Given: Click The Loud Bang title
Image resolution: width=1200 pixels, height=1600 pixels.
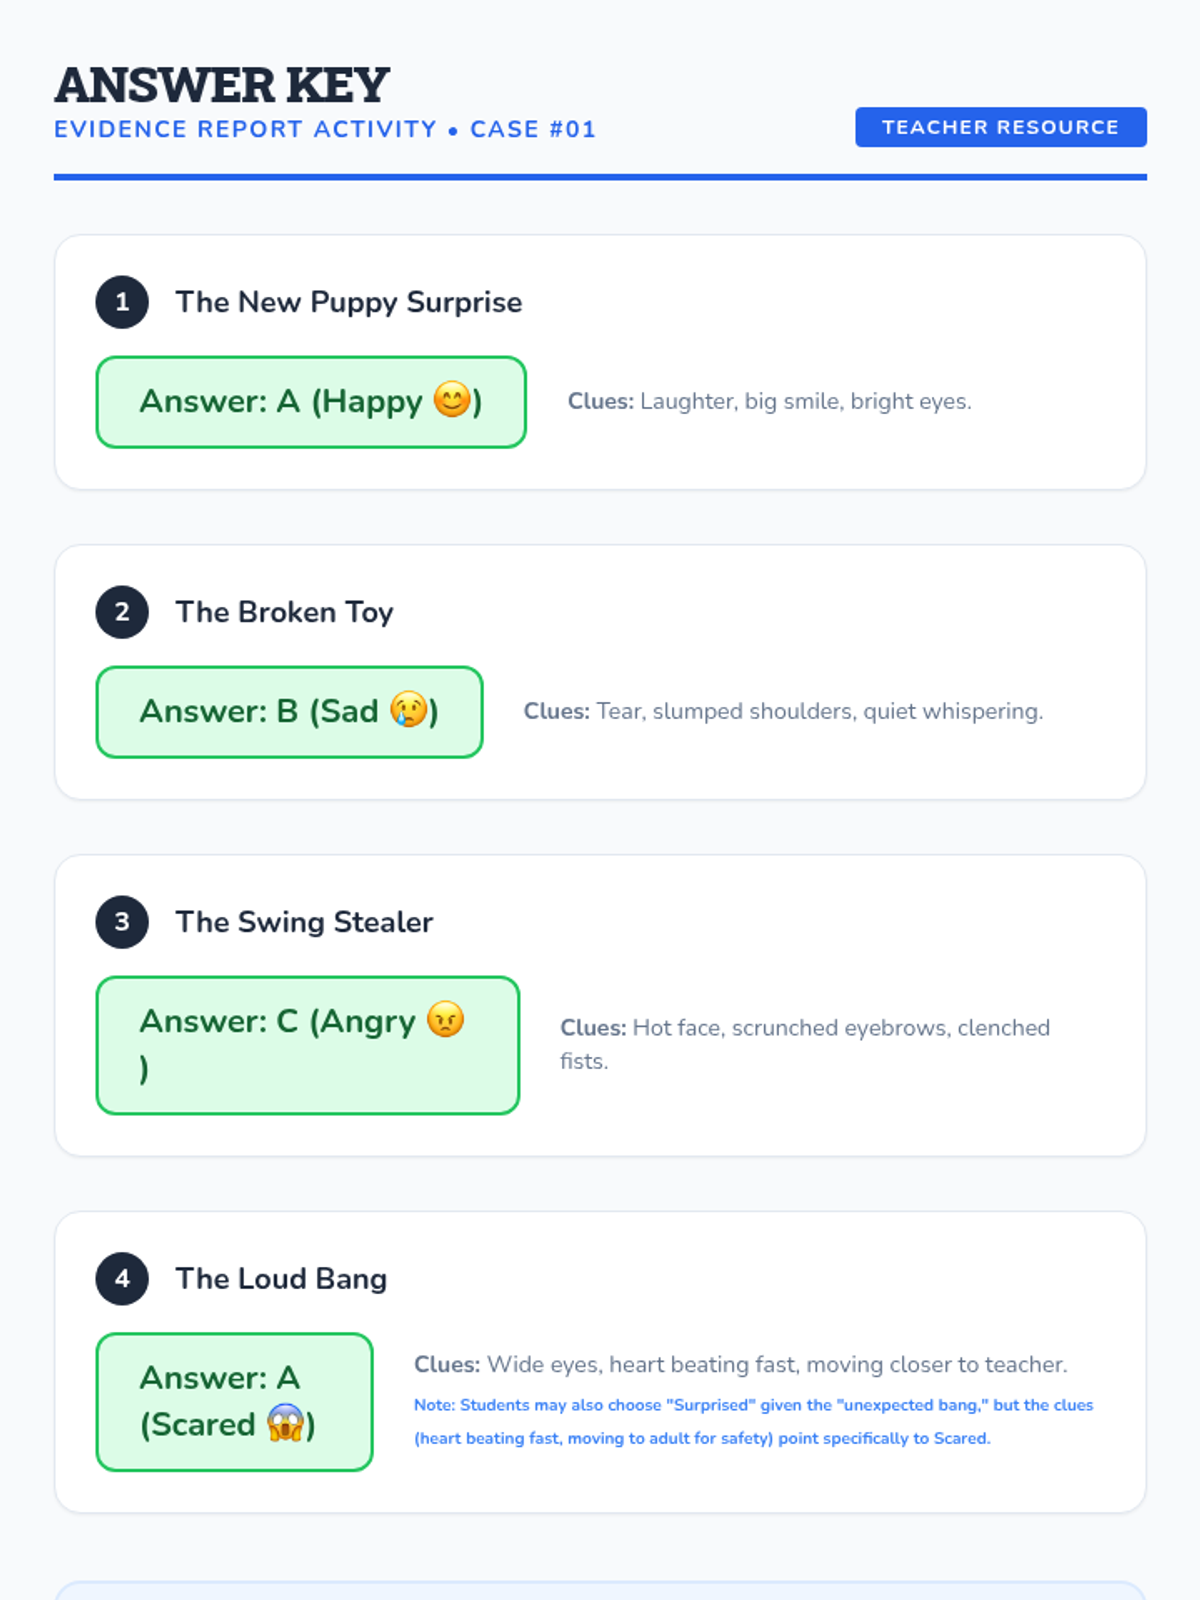Looking at the screenshot, I should tap(282, 1279).
